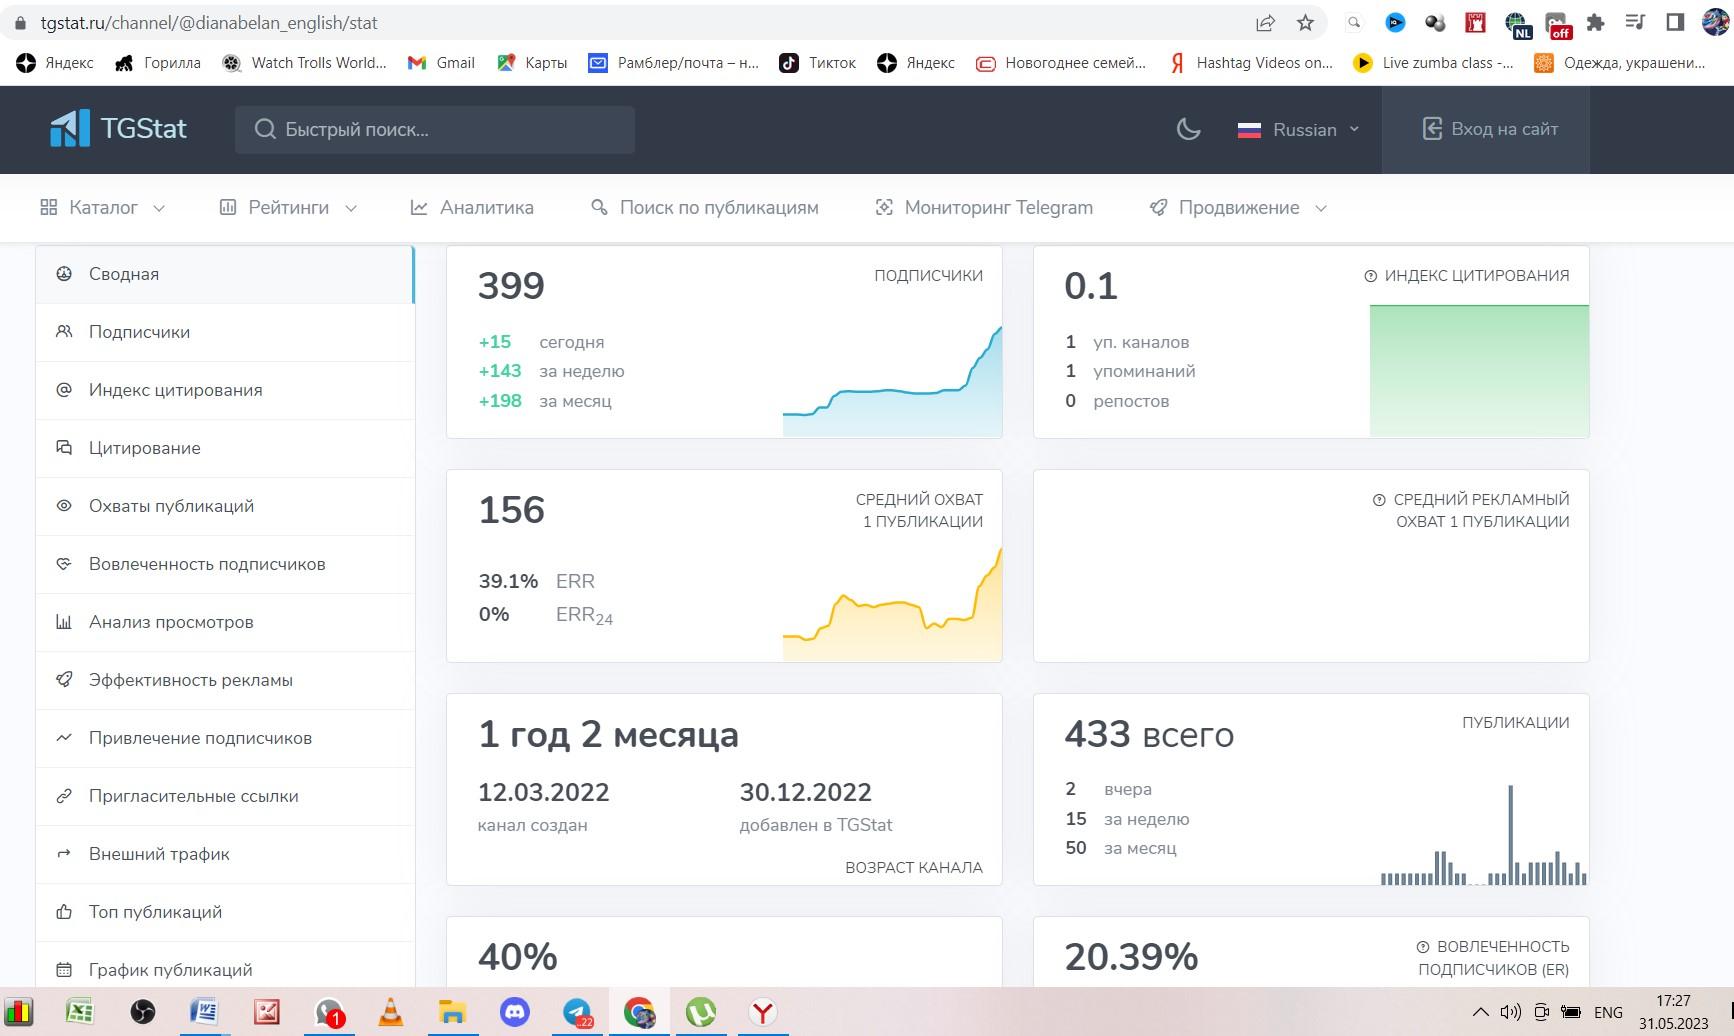Image resolution: width=1734 pixels, height=1036 pixels.
Task: Click the bar chart icon beside Анализ просмотров
Action: [64, 622]
